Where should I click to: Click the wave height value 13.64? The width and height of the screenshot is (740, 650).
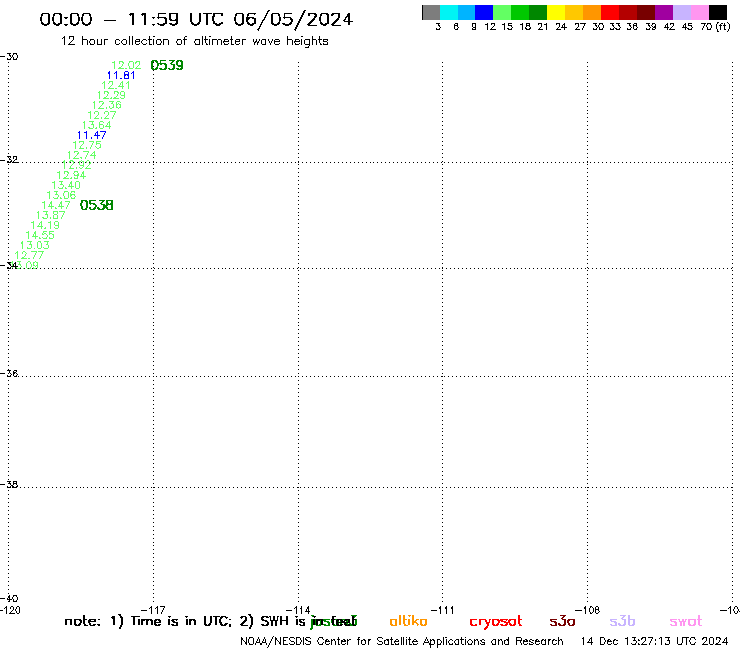click(97, 125)
